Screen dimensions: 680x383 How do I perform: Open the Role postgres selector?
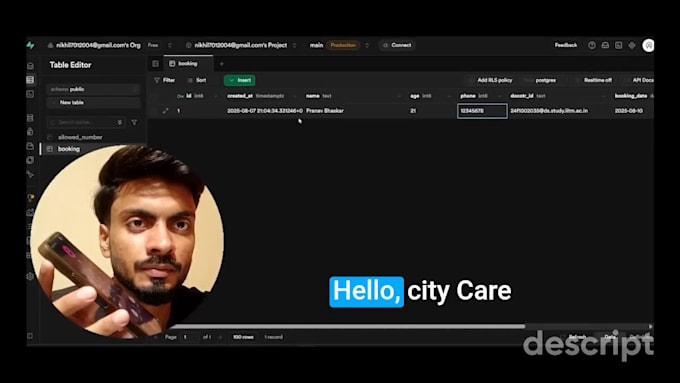[x=540, y=80]
